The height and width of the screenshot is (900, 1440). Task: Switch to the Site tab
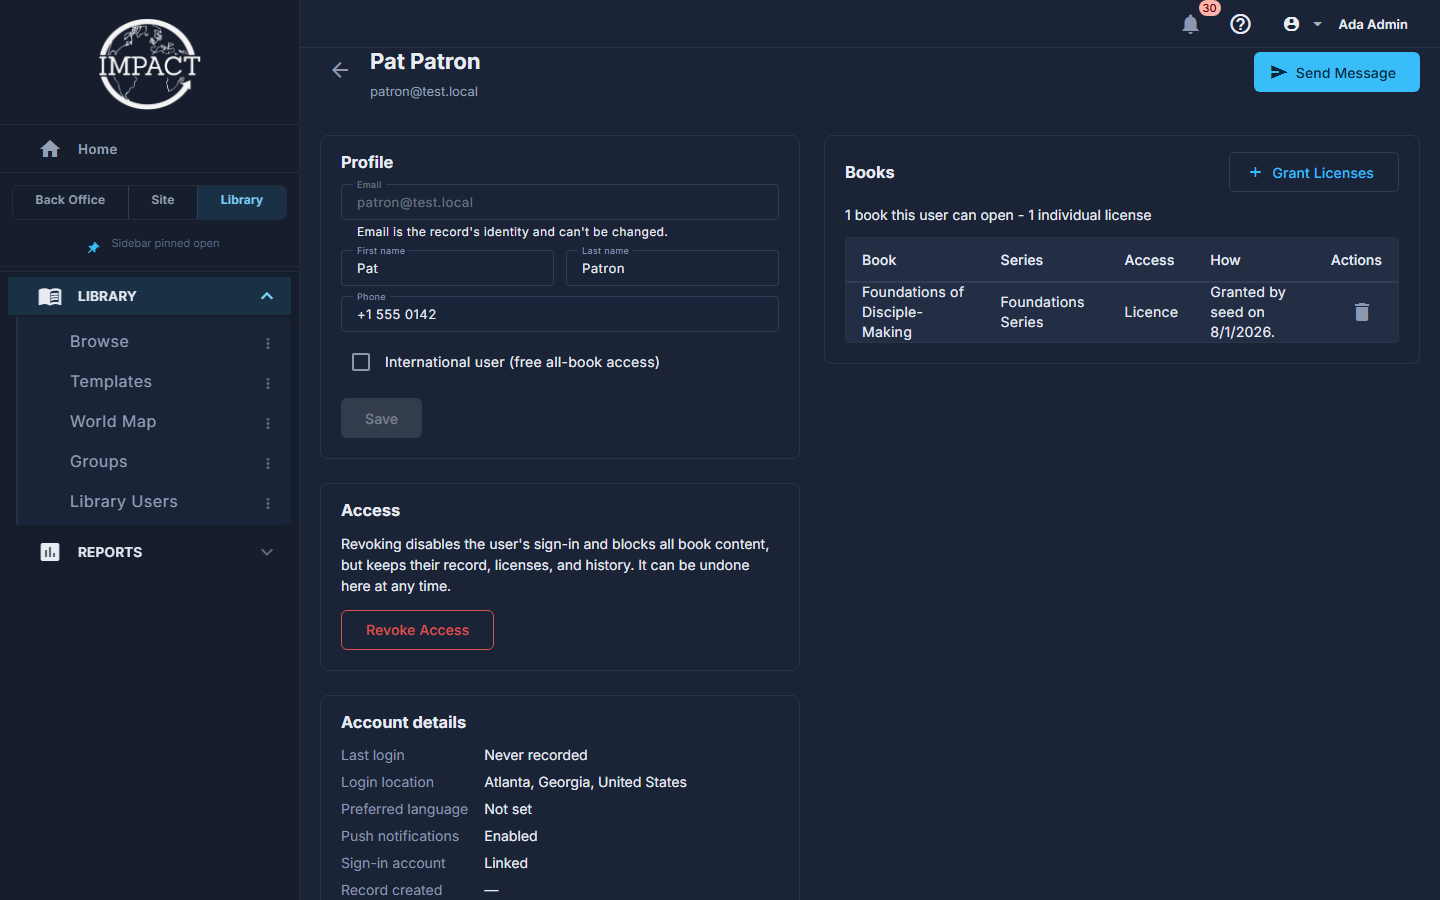pos(163,201)
